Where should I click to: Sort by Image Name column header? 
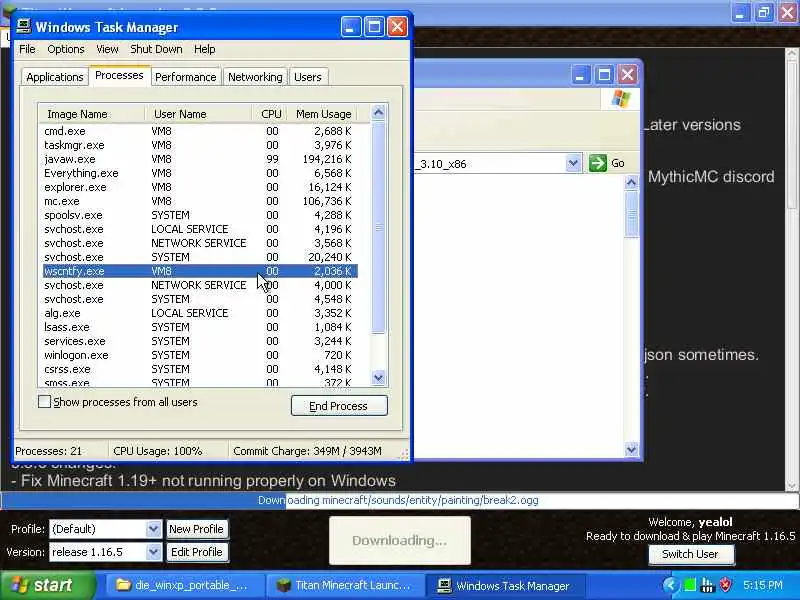(x=92, y=114)
